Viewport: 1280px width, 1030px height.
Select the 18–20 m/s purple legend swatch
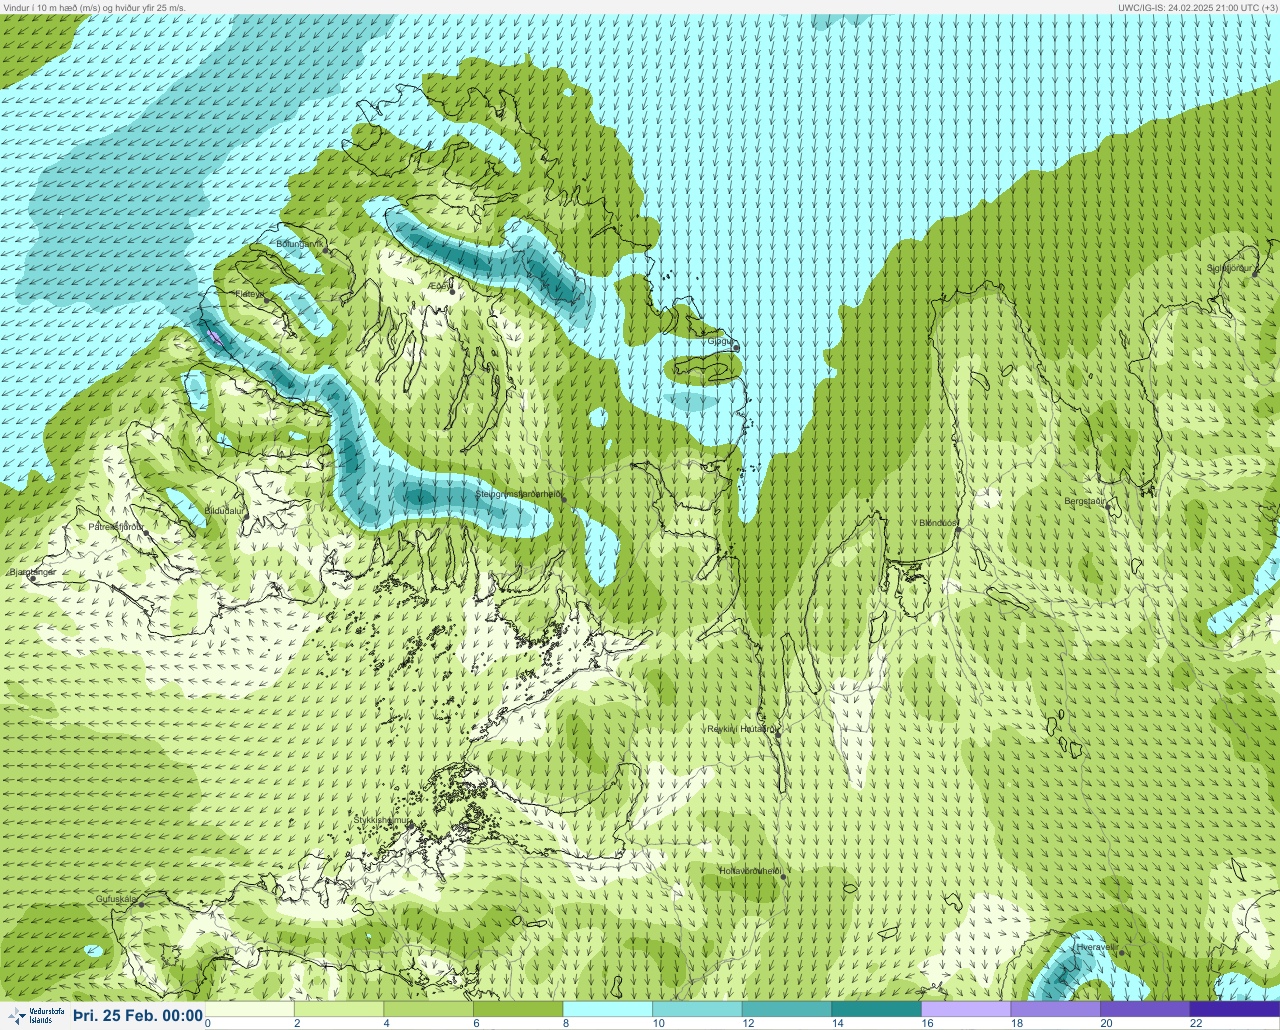click(1055, 1009)
